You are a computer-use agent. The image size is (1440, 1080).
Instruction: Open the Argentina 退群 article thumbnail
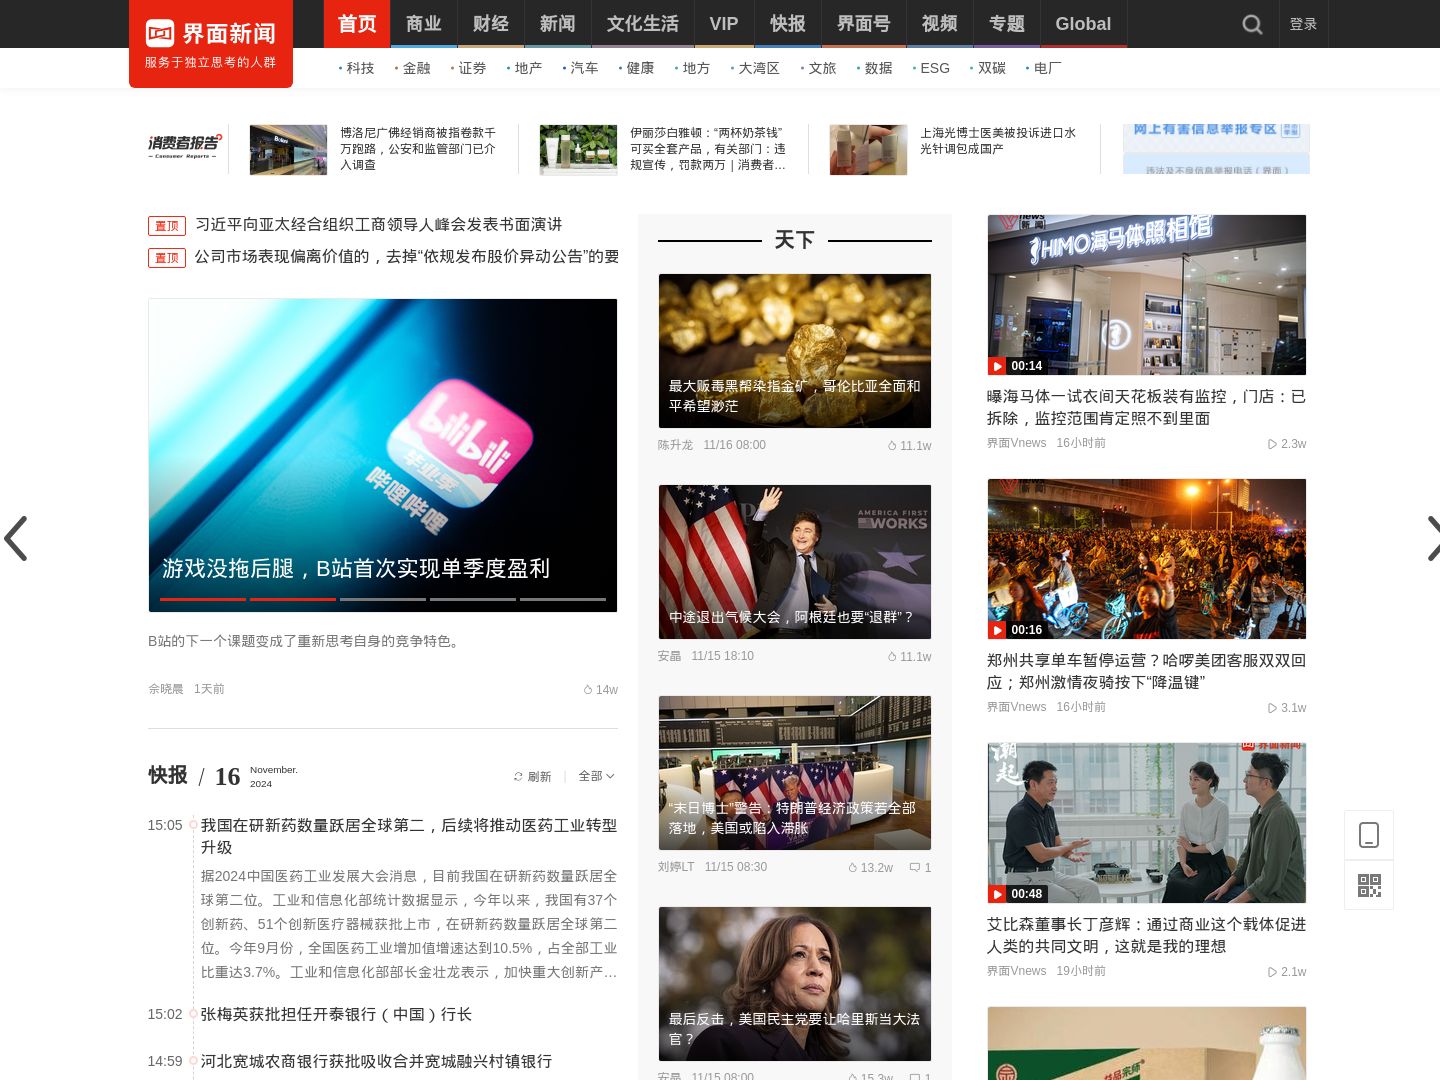(x=795, y=562)
